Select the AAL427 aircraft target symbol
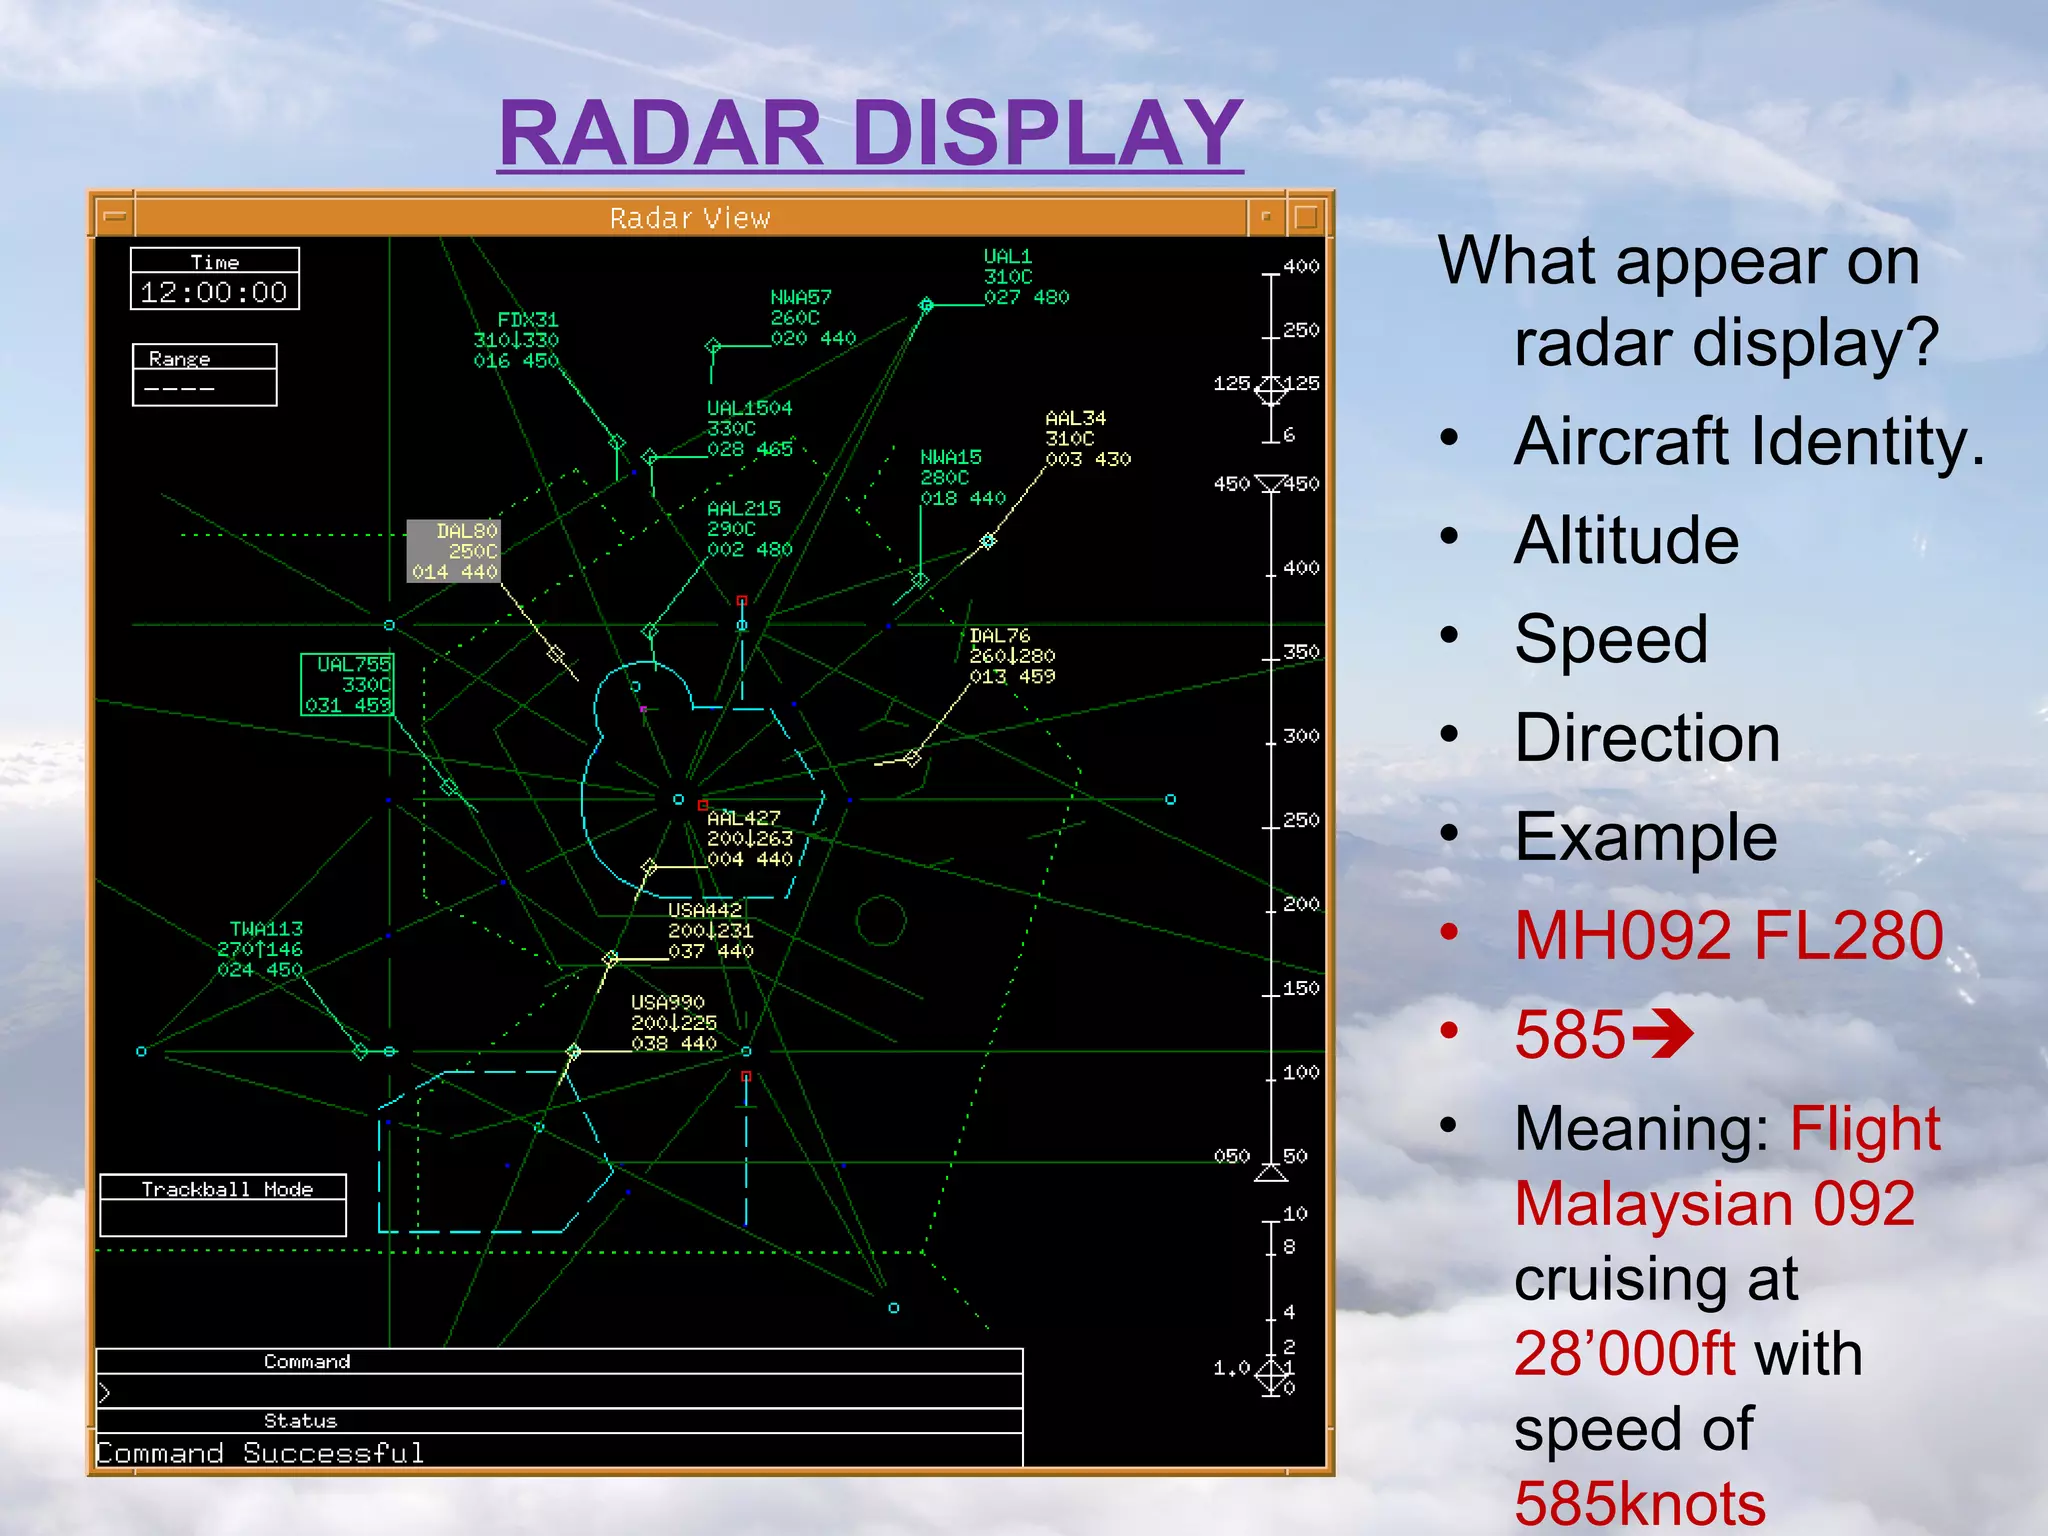The width and height of the screenshot is (2048, 1536). pos(649,866)
